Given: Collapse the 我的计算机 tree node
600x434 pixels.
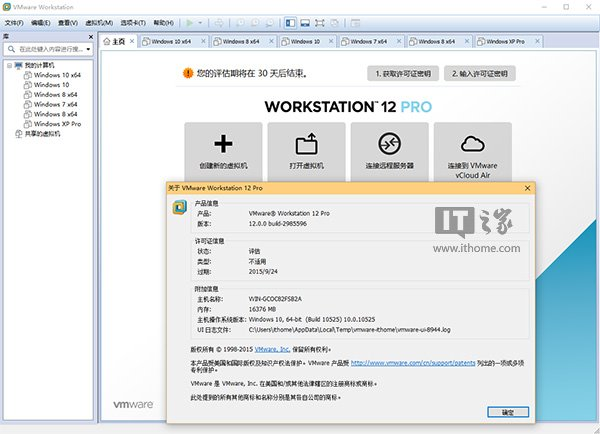Looking at the screenshot, I should (x=9, y=65).
